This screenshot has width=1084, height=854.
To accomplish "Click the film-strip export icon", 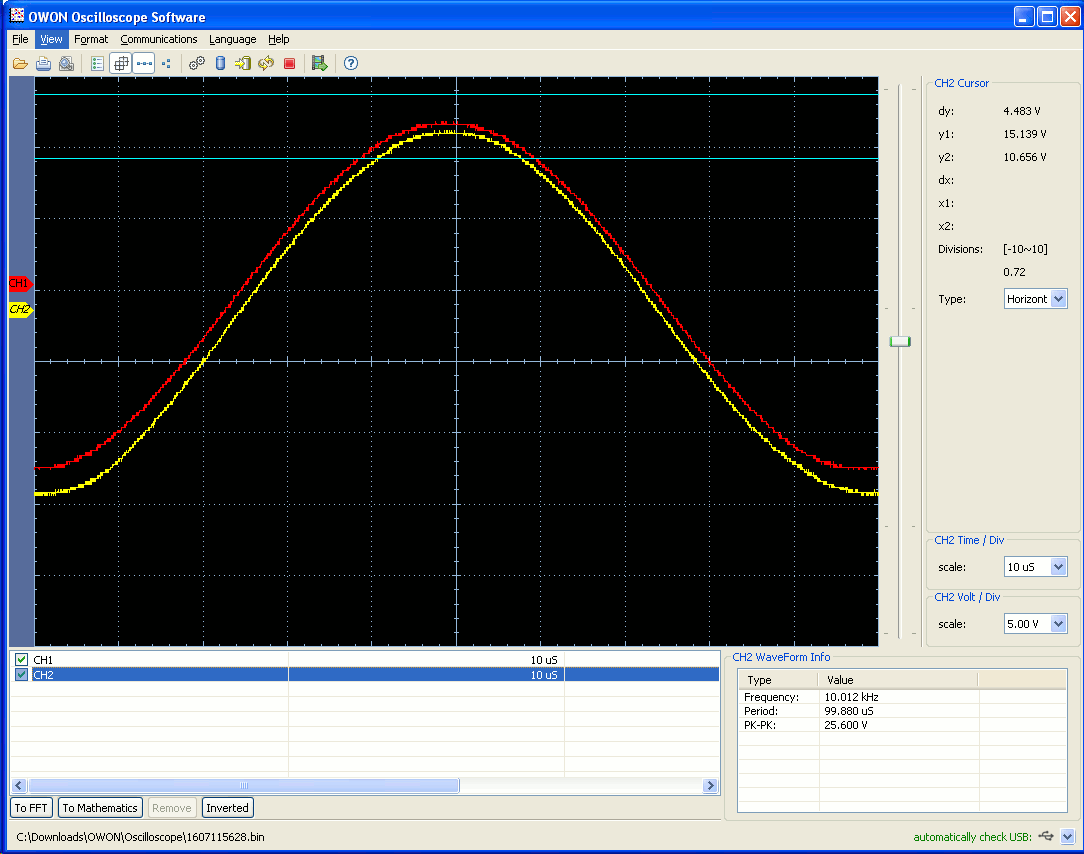I will point(319,64).
